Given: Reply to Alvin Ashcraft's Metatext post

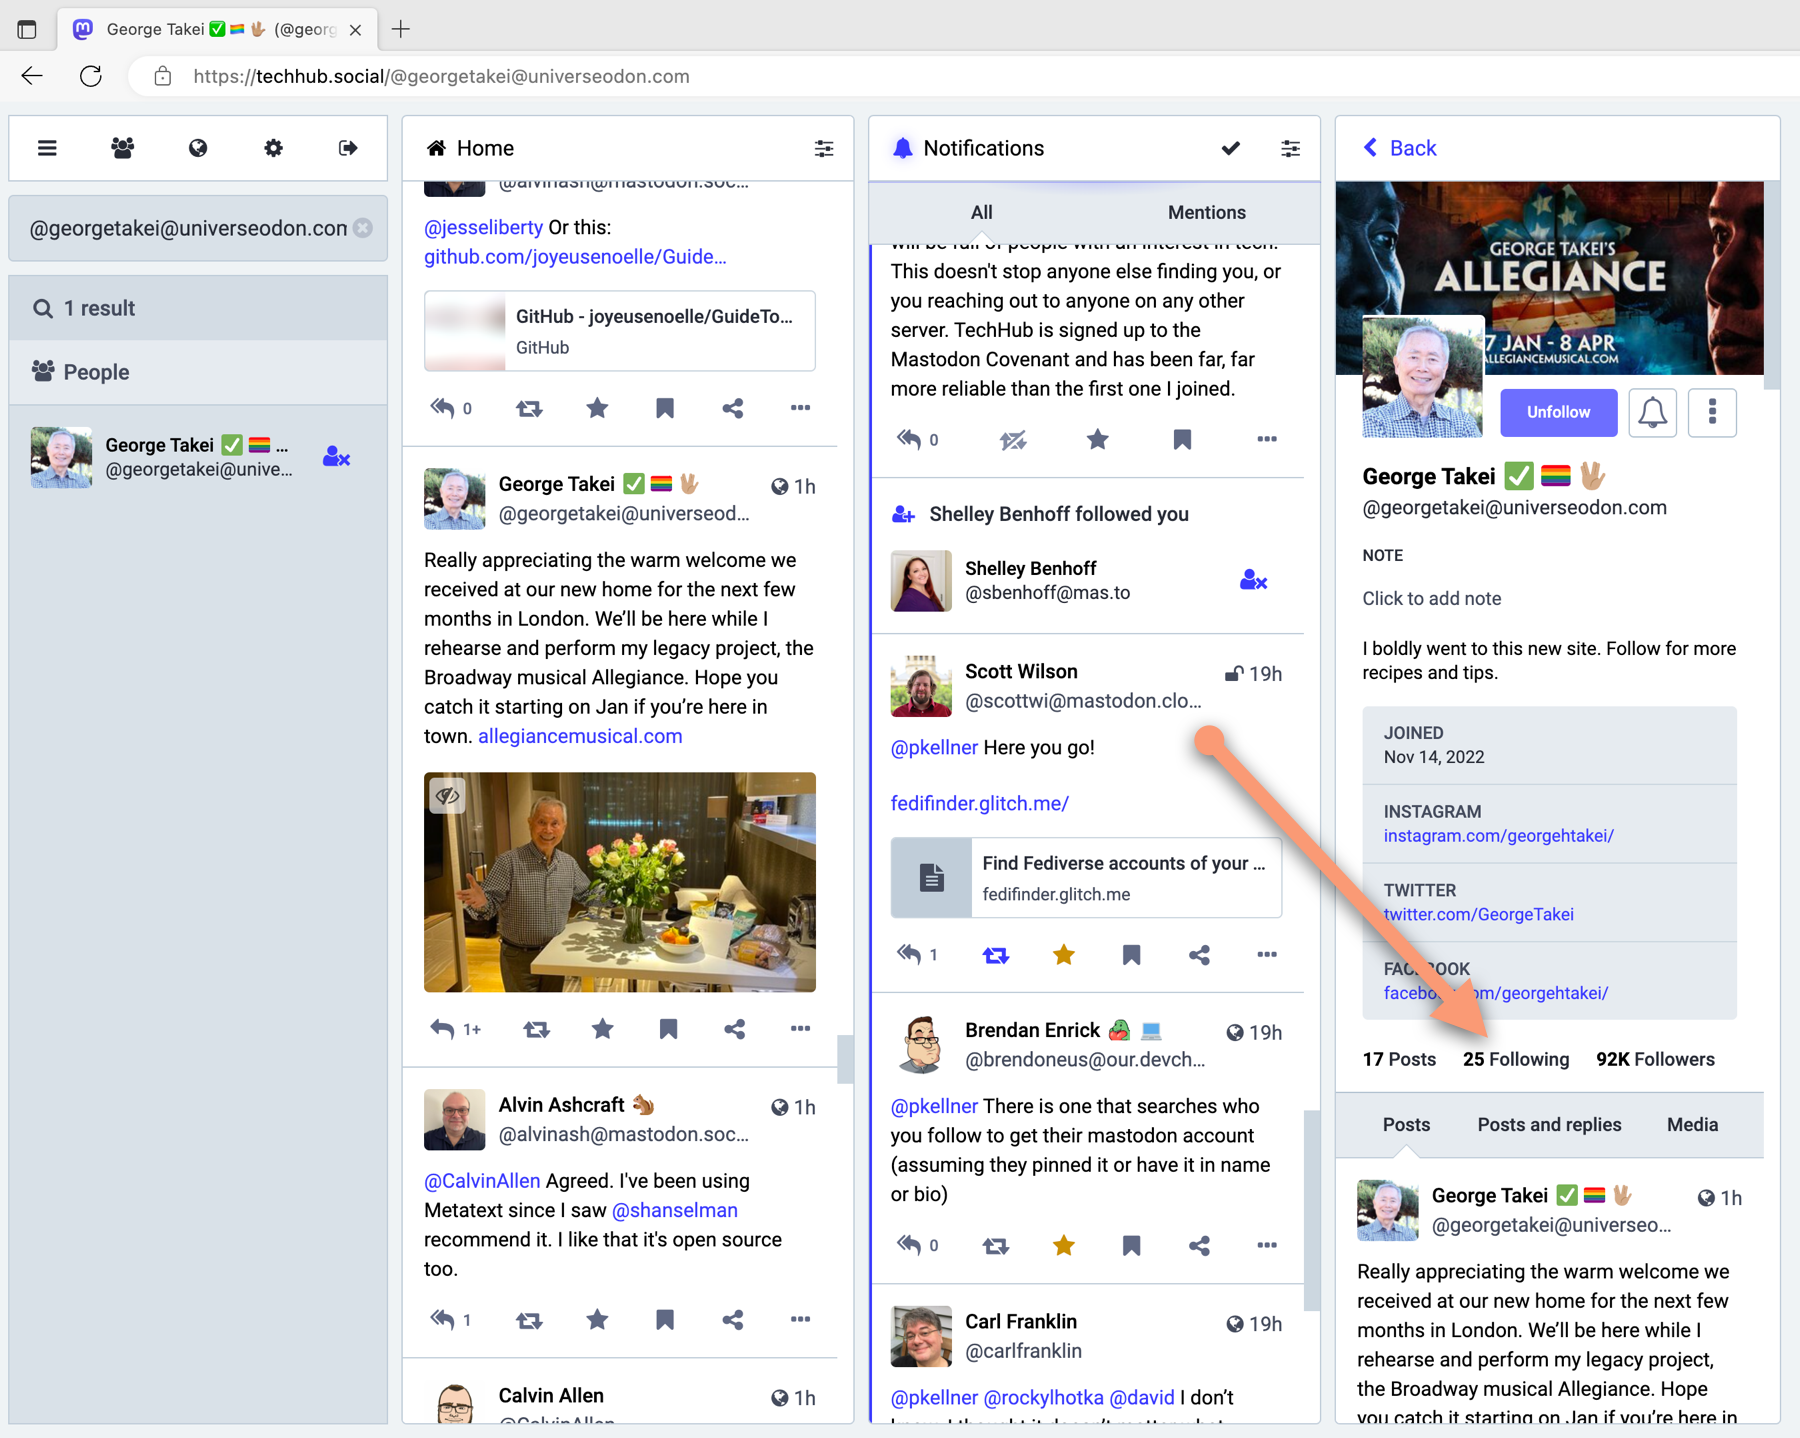Looking at the screenshot, I should point(442,1320).
